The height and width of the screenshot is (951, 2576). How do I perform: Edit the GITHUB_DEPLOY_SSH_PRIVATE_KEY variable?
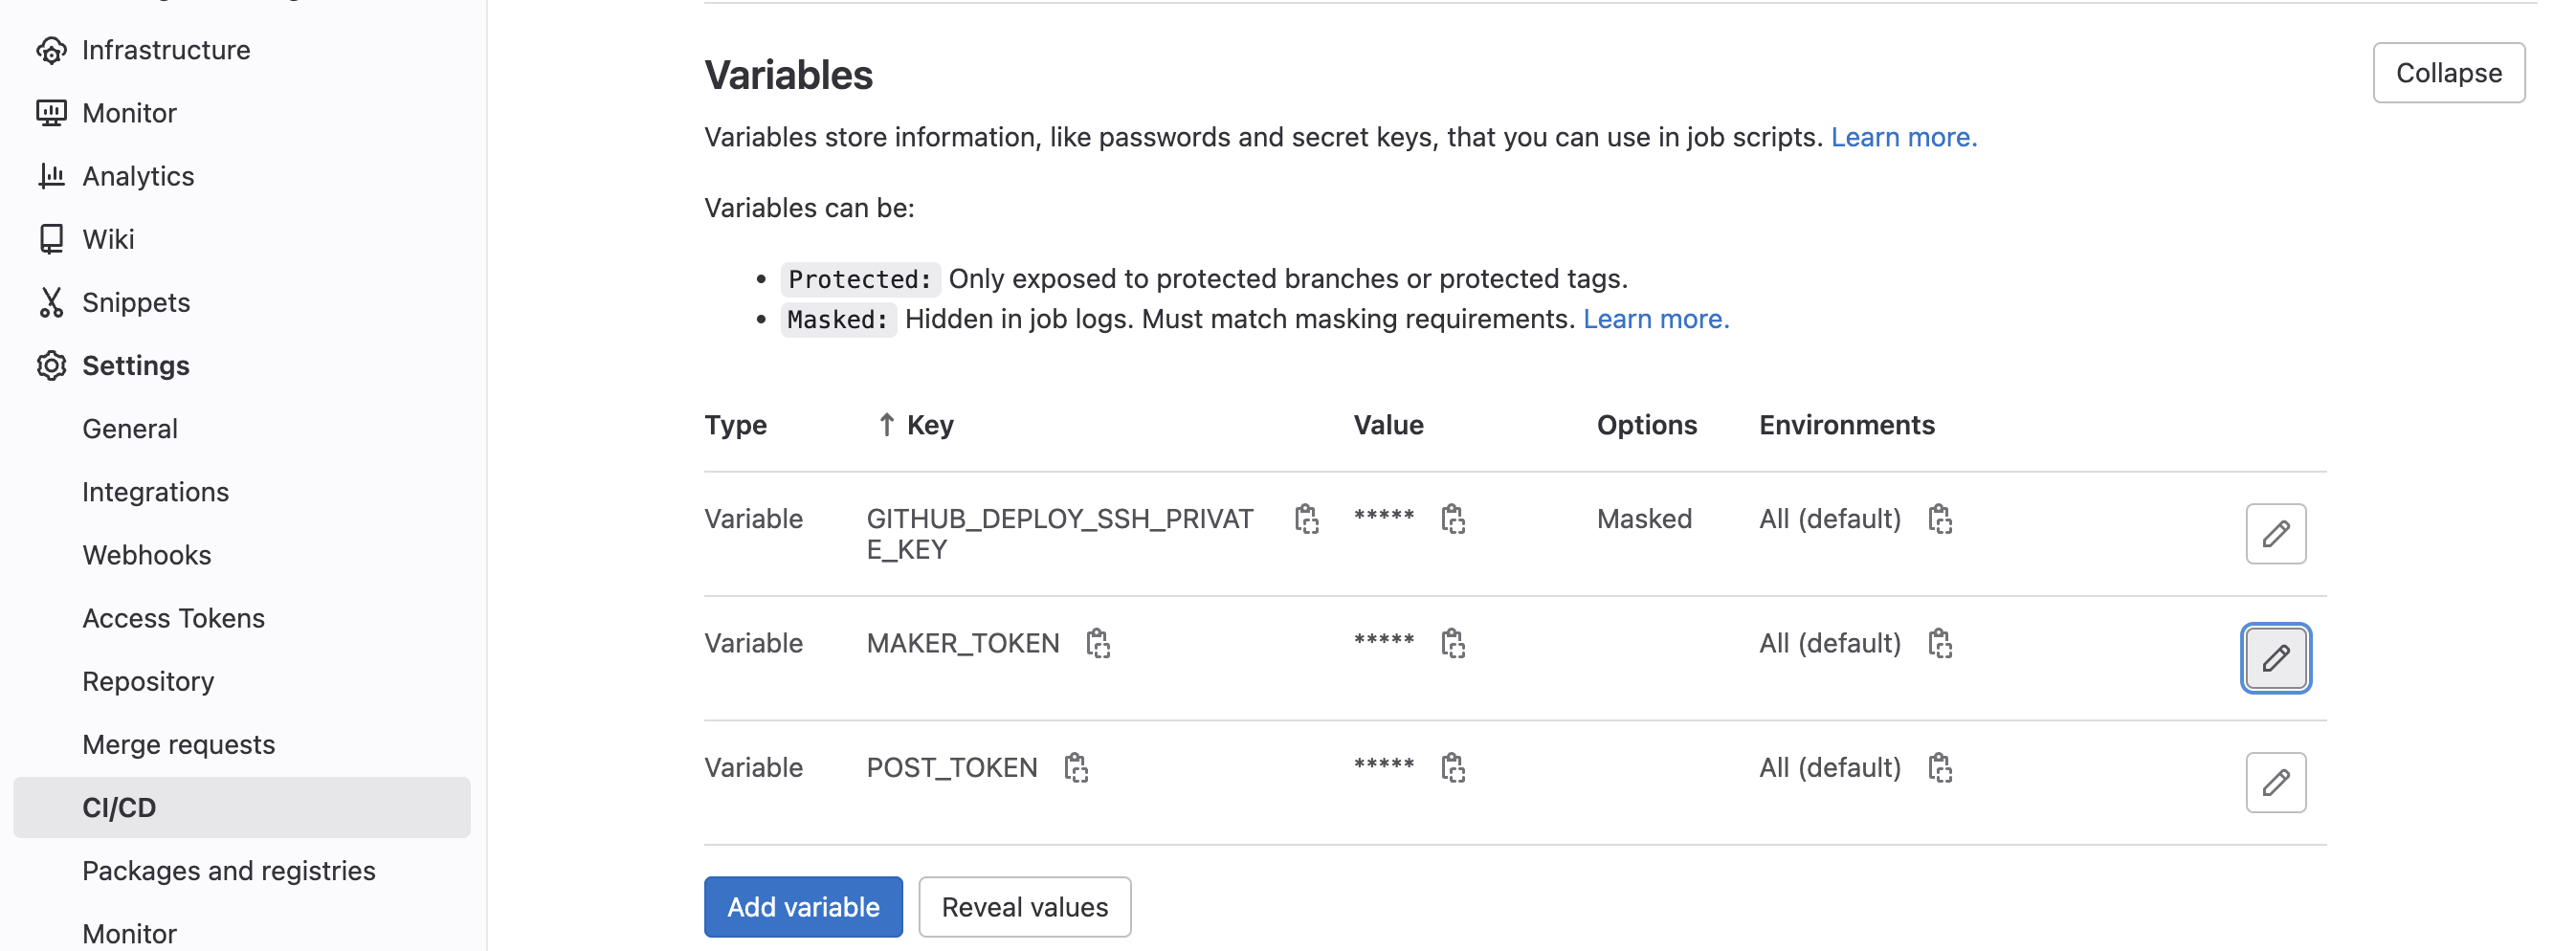pyautogui.click(x=2275, y=534)
